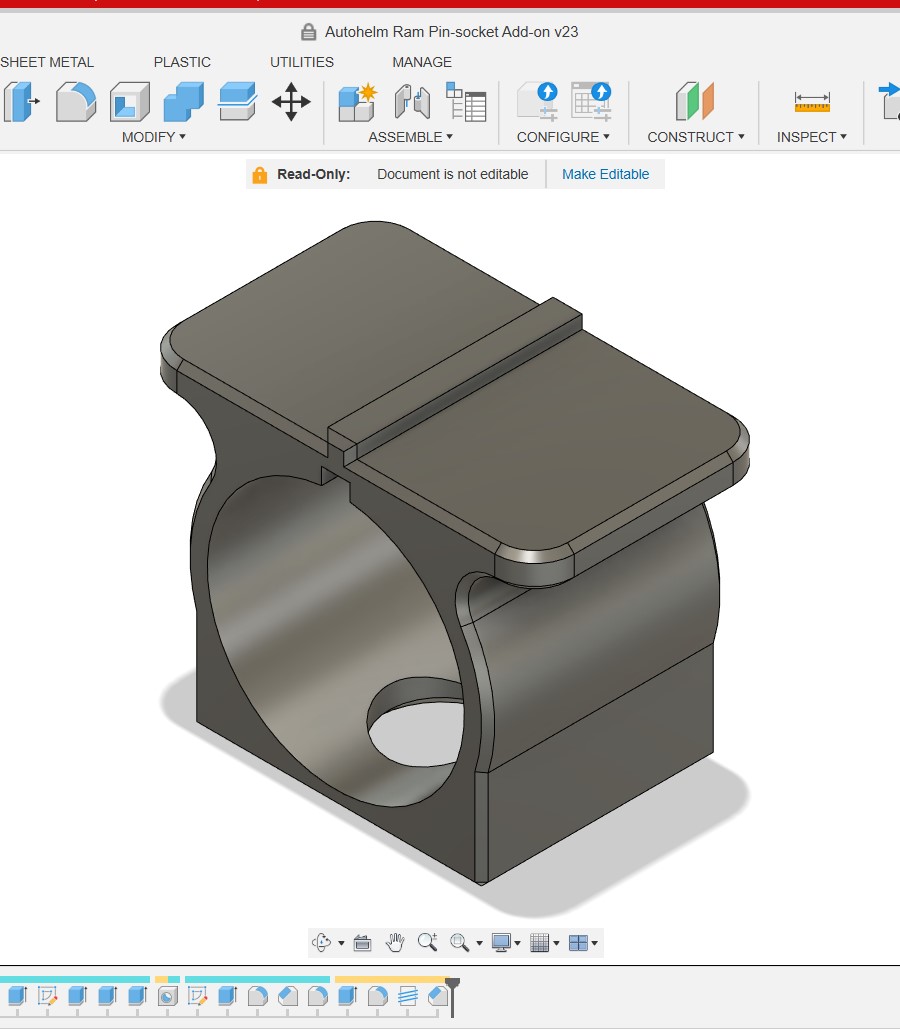
Task: Select the Shell tool icon
Action: click(129, 102)
